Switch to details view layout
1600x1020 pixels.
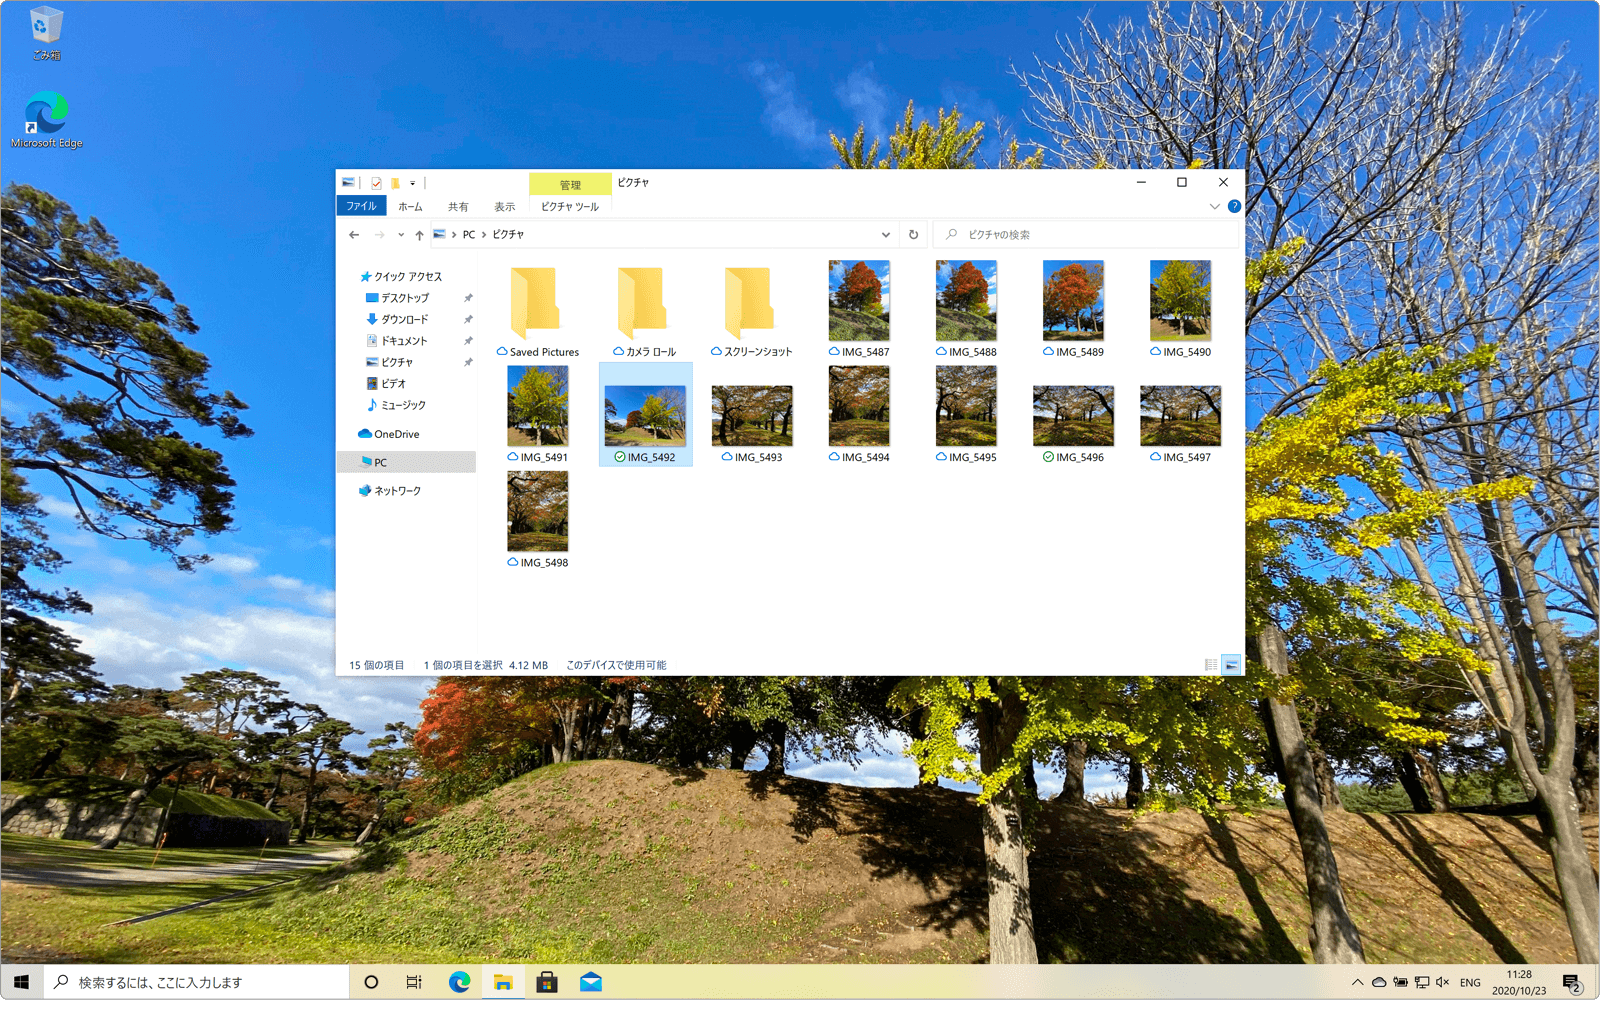(1211, 665)
